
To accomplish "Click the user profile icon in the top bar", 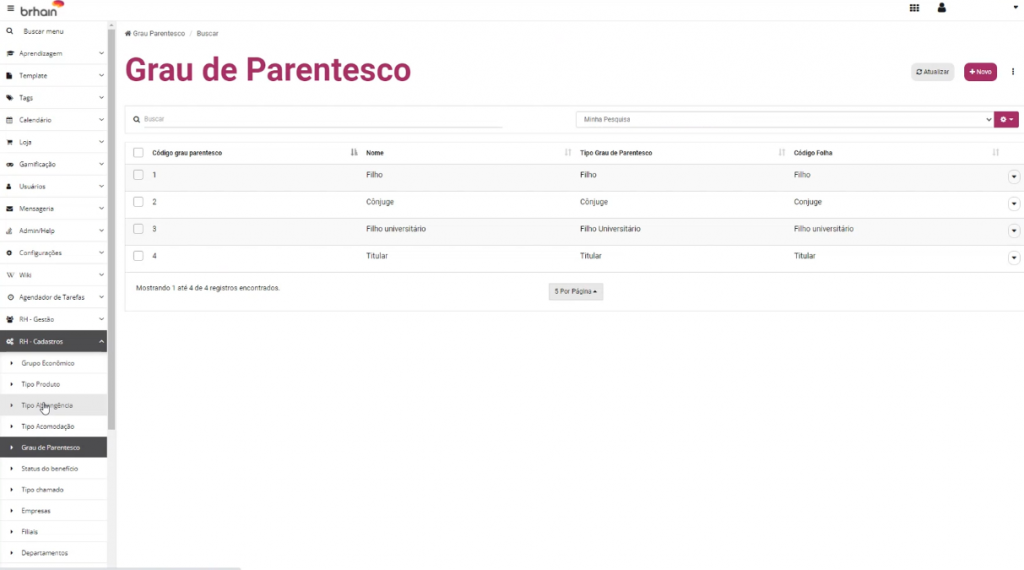I will 941,8.
